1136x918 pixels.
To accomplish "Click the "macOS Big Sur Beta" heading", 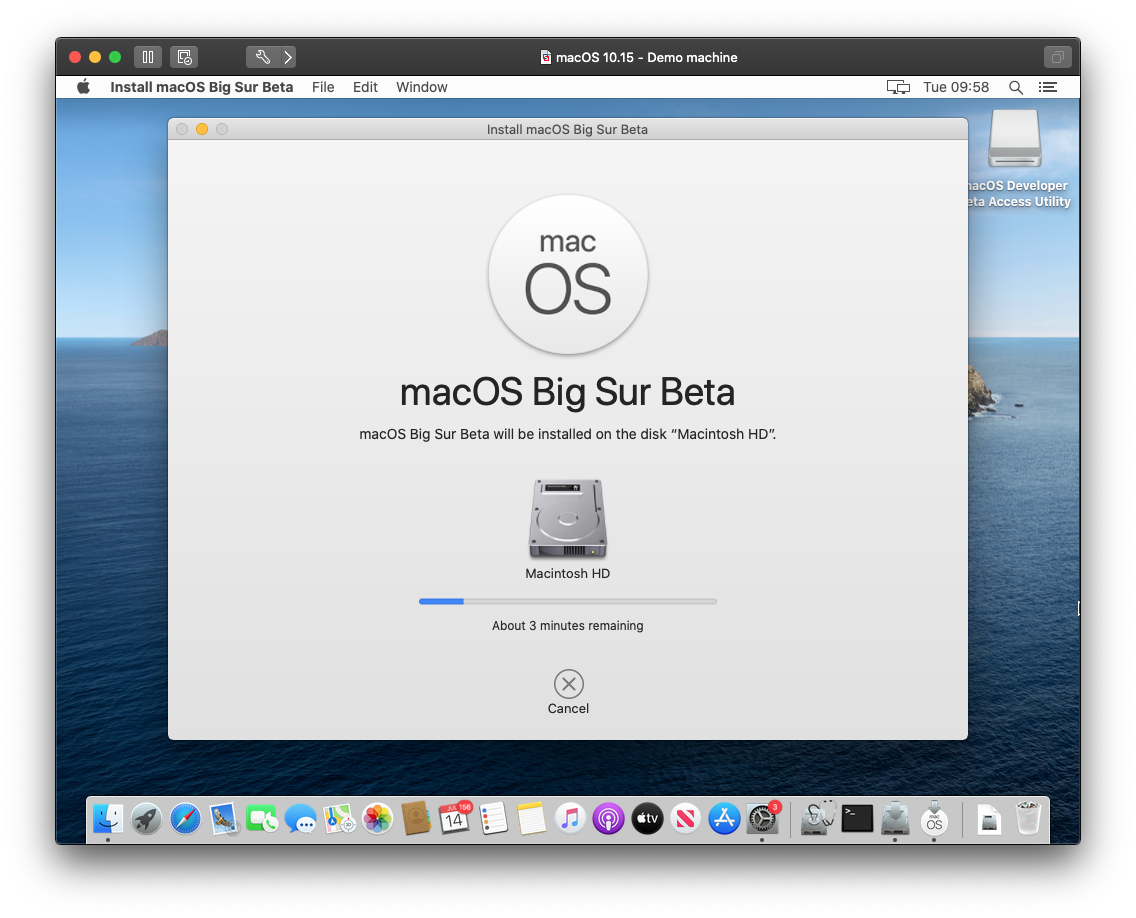I will point(567,392).
